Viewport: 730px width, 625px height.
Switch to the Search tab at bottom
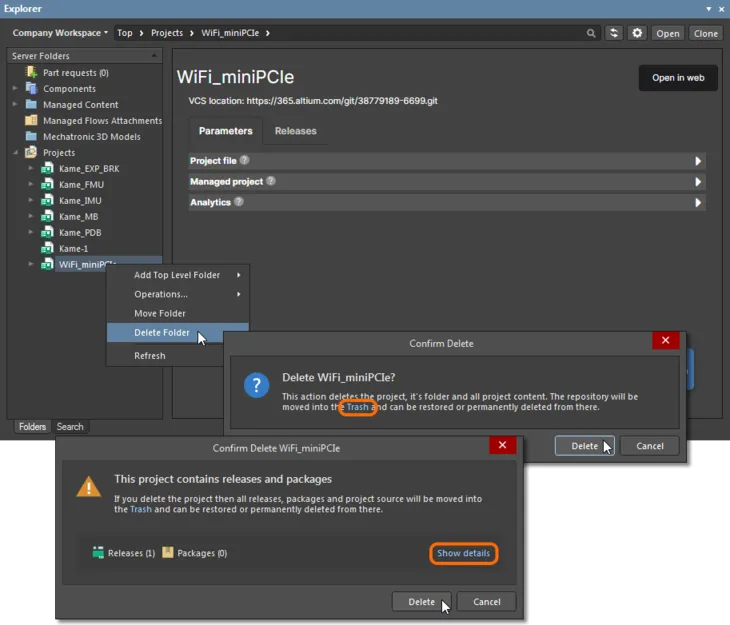point(70,427)
